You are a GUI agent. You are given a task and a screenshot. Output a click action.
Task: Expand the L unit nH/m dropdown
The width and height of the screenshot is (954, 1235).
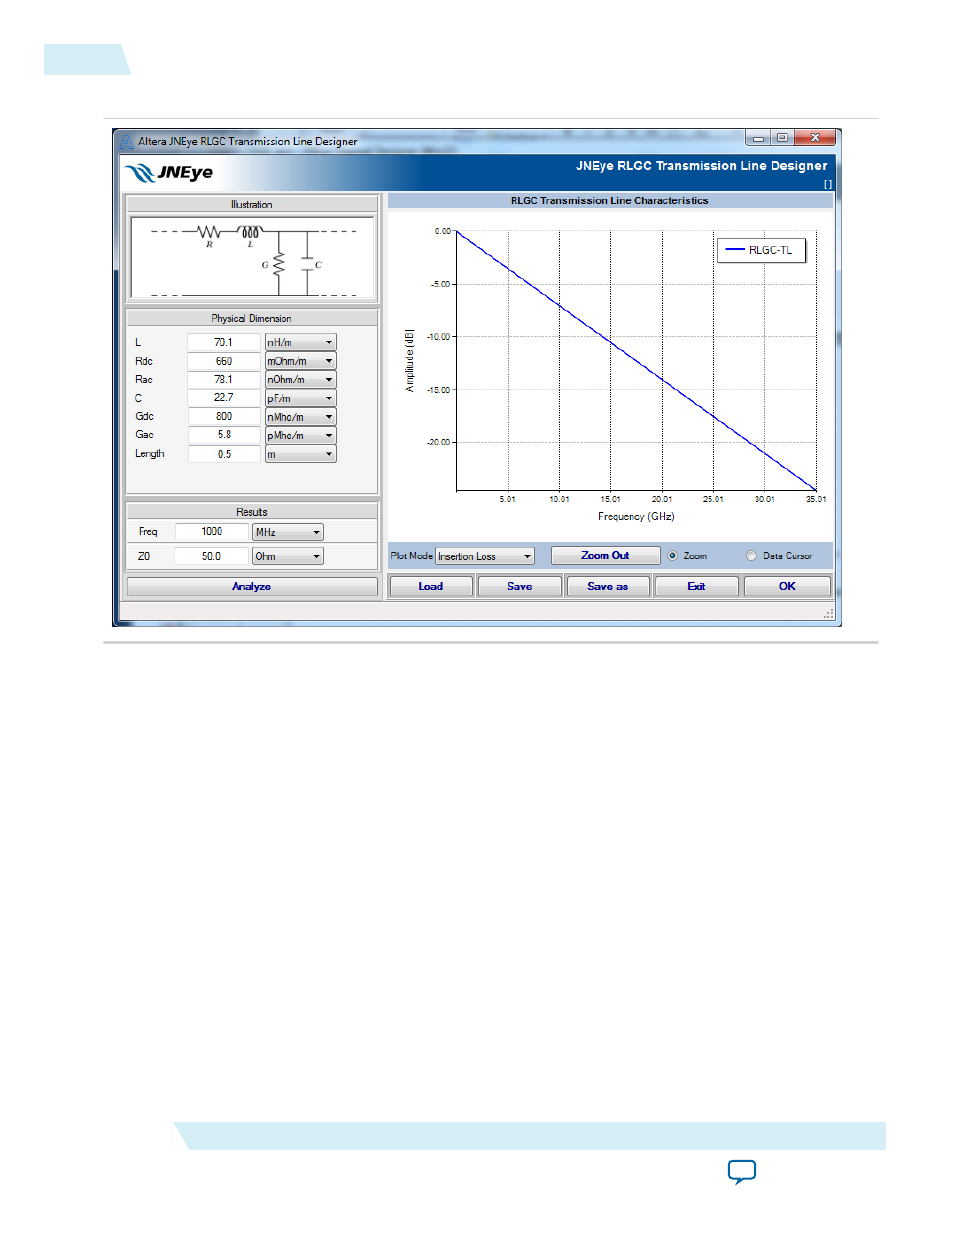point(300,343)
